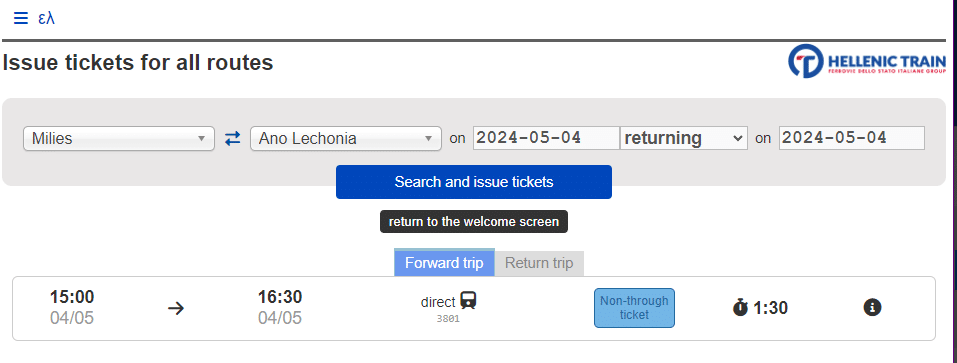Click the stopwatch duration icon

[740, 307]
